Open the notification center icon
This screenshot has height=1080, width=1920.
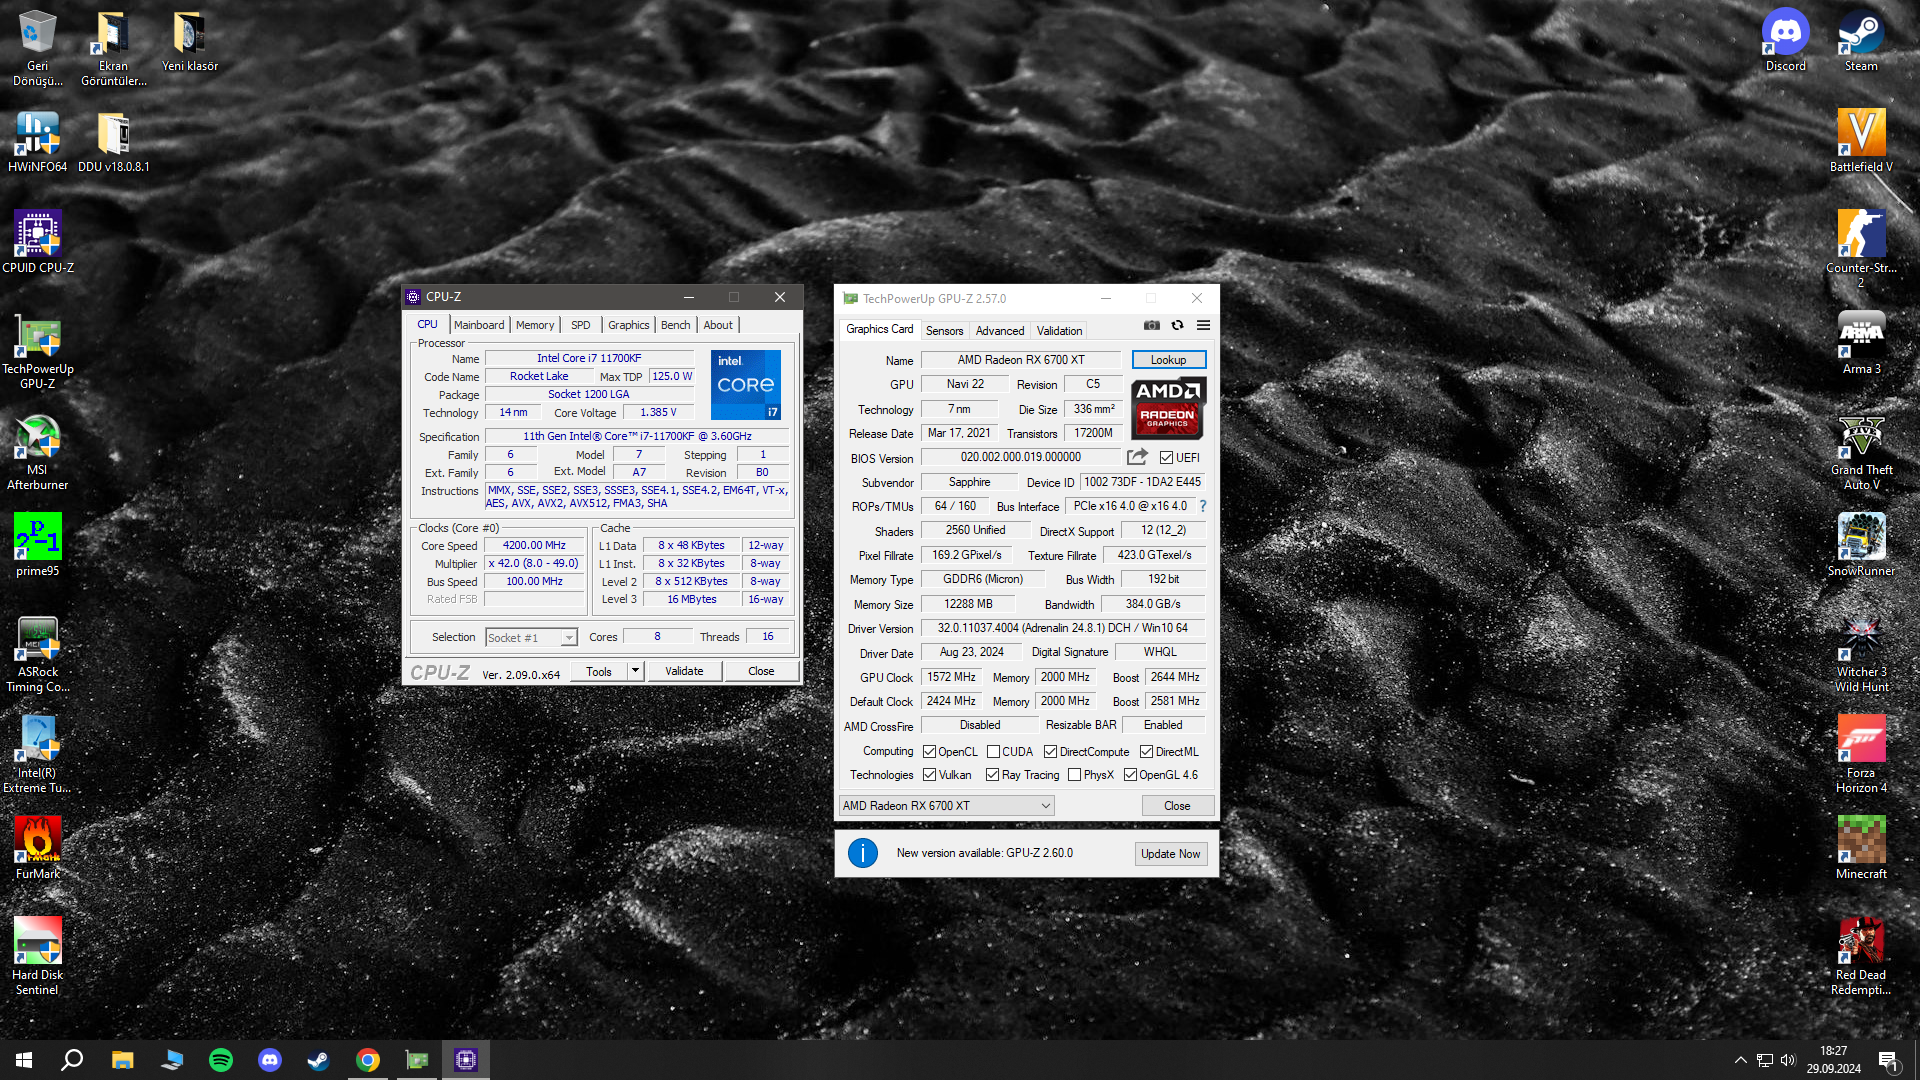1889,1060
